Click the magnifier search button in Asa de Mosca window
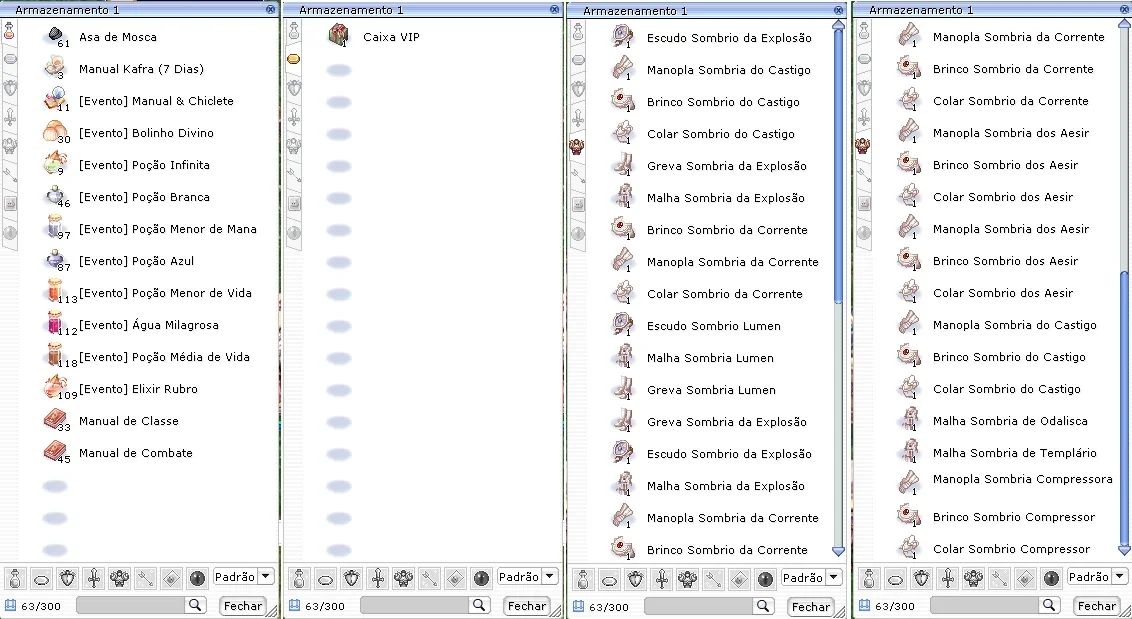The width and height of the screenshot is (1132, 619). pyautogui.click(x=195, y=605)
